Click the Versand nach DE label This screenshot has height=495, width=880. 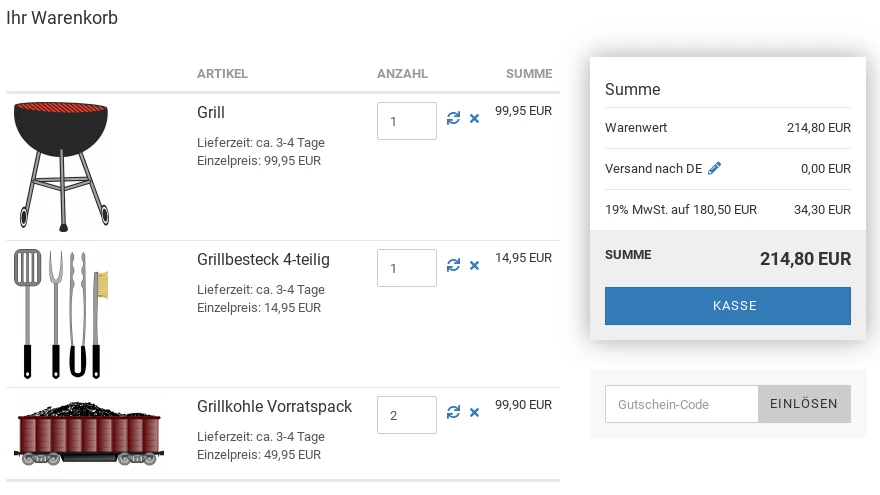tap(653, 168)
